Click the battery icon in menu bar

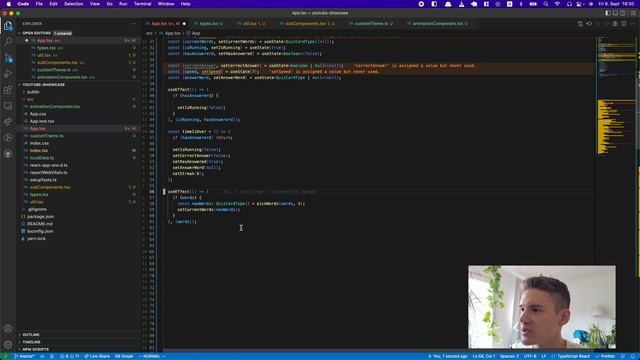pos(533,4)
